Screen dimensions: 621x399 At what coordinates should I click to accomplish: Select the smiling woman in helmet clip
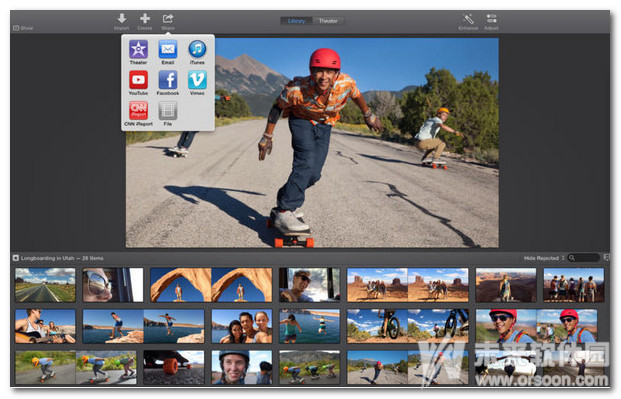coord(242,367)
